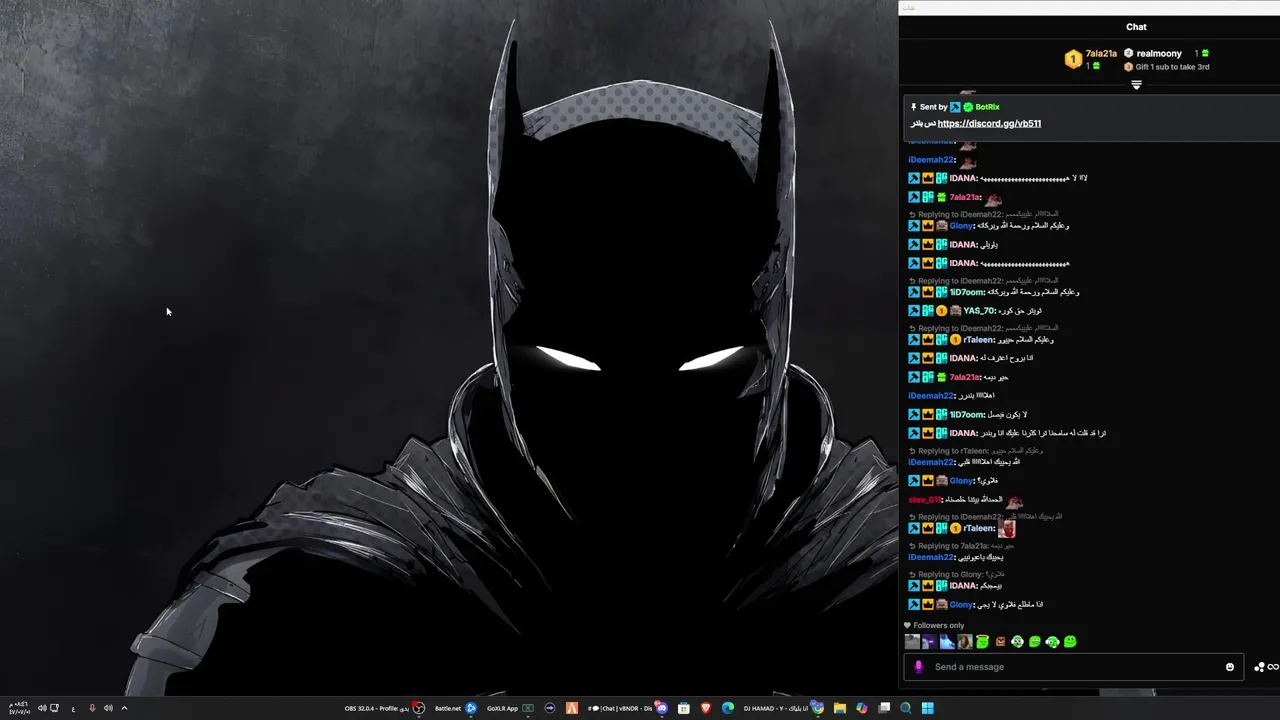Image resolution: width=1280 pixels, height=720 pixels.
Task: Switch to Discord Chat vBNDR window
Action: (x=627, y=708)
